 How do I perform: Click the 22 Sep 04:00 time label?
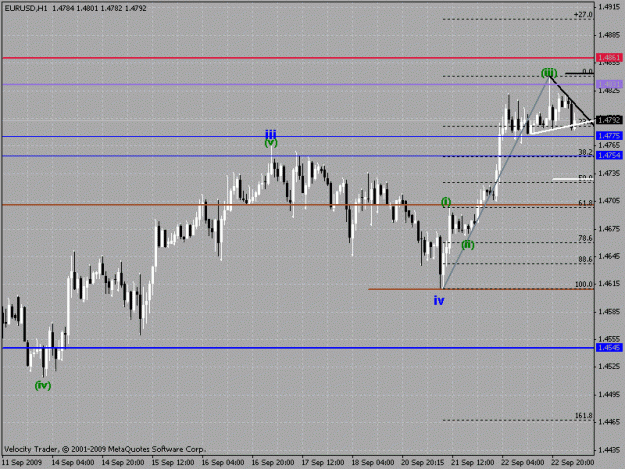(523, 462)
